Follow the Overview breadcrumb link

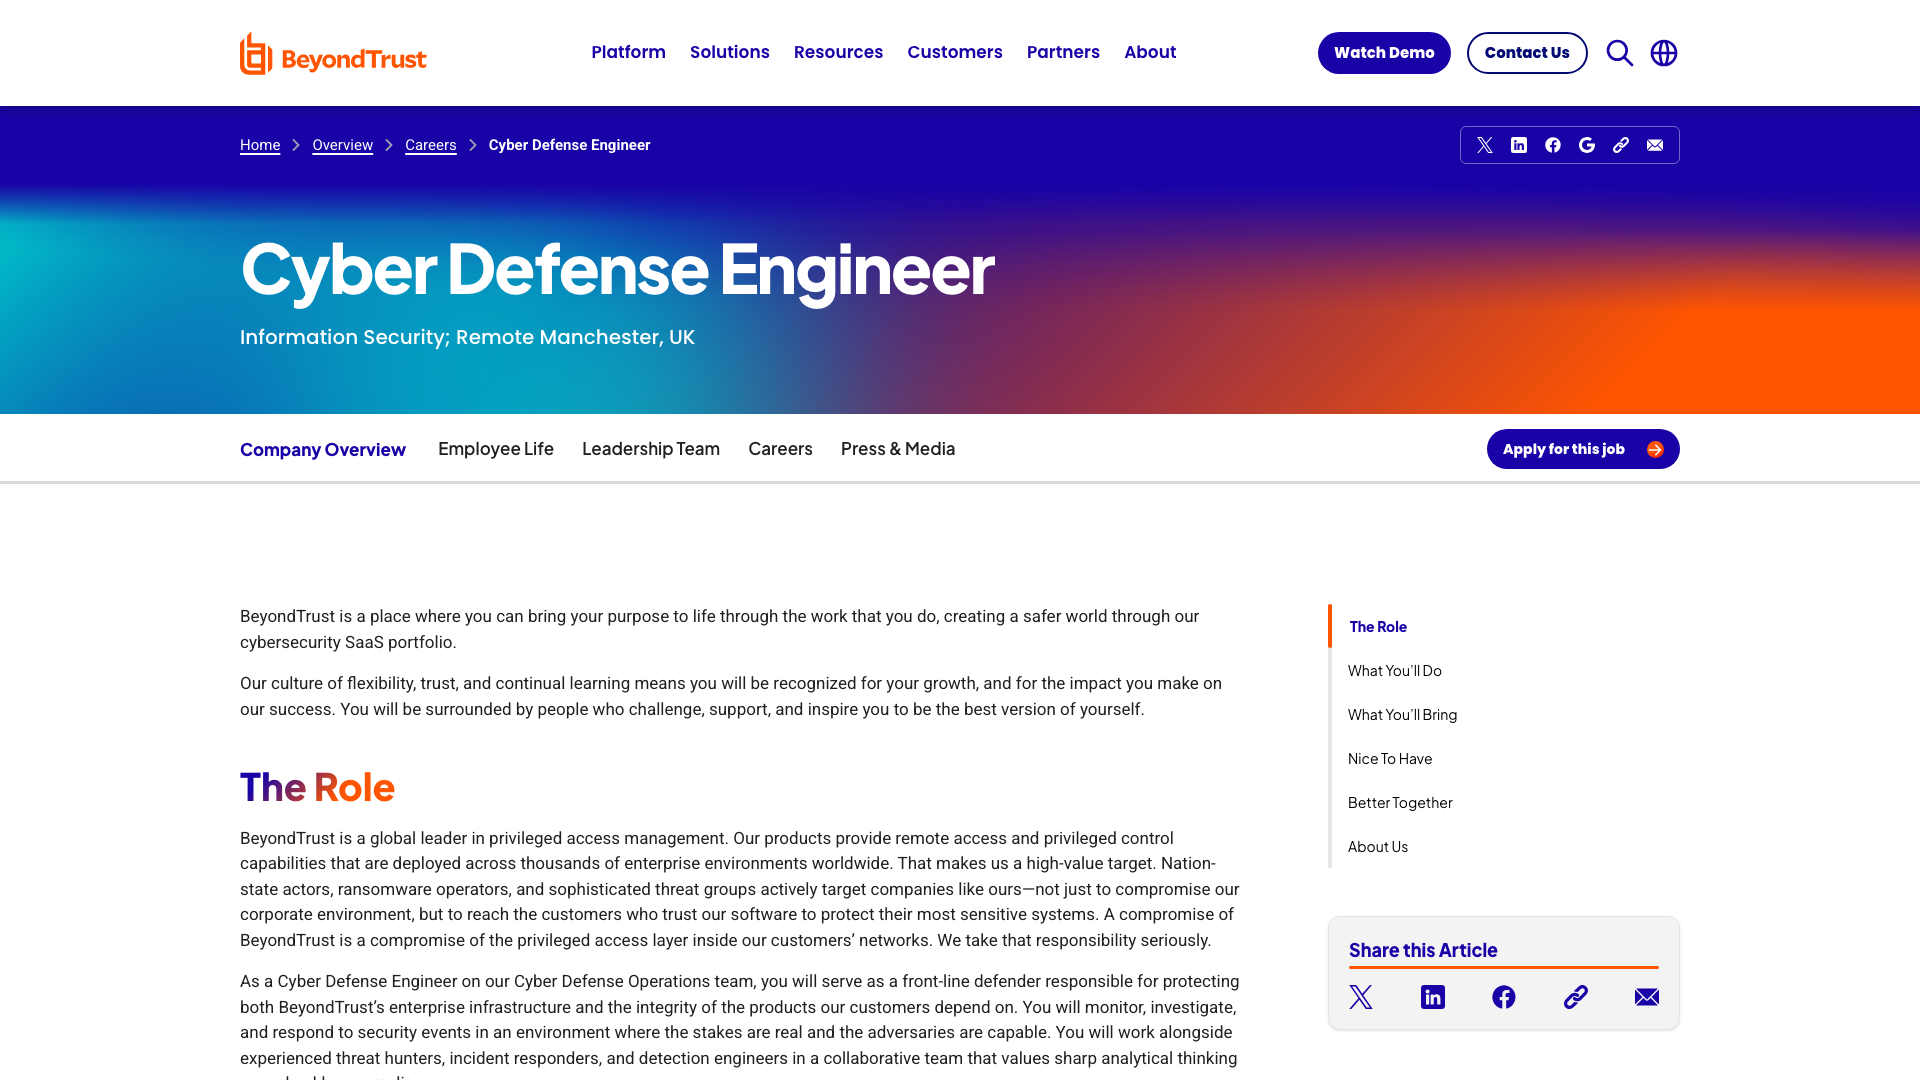[x=342, y=145]
